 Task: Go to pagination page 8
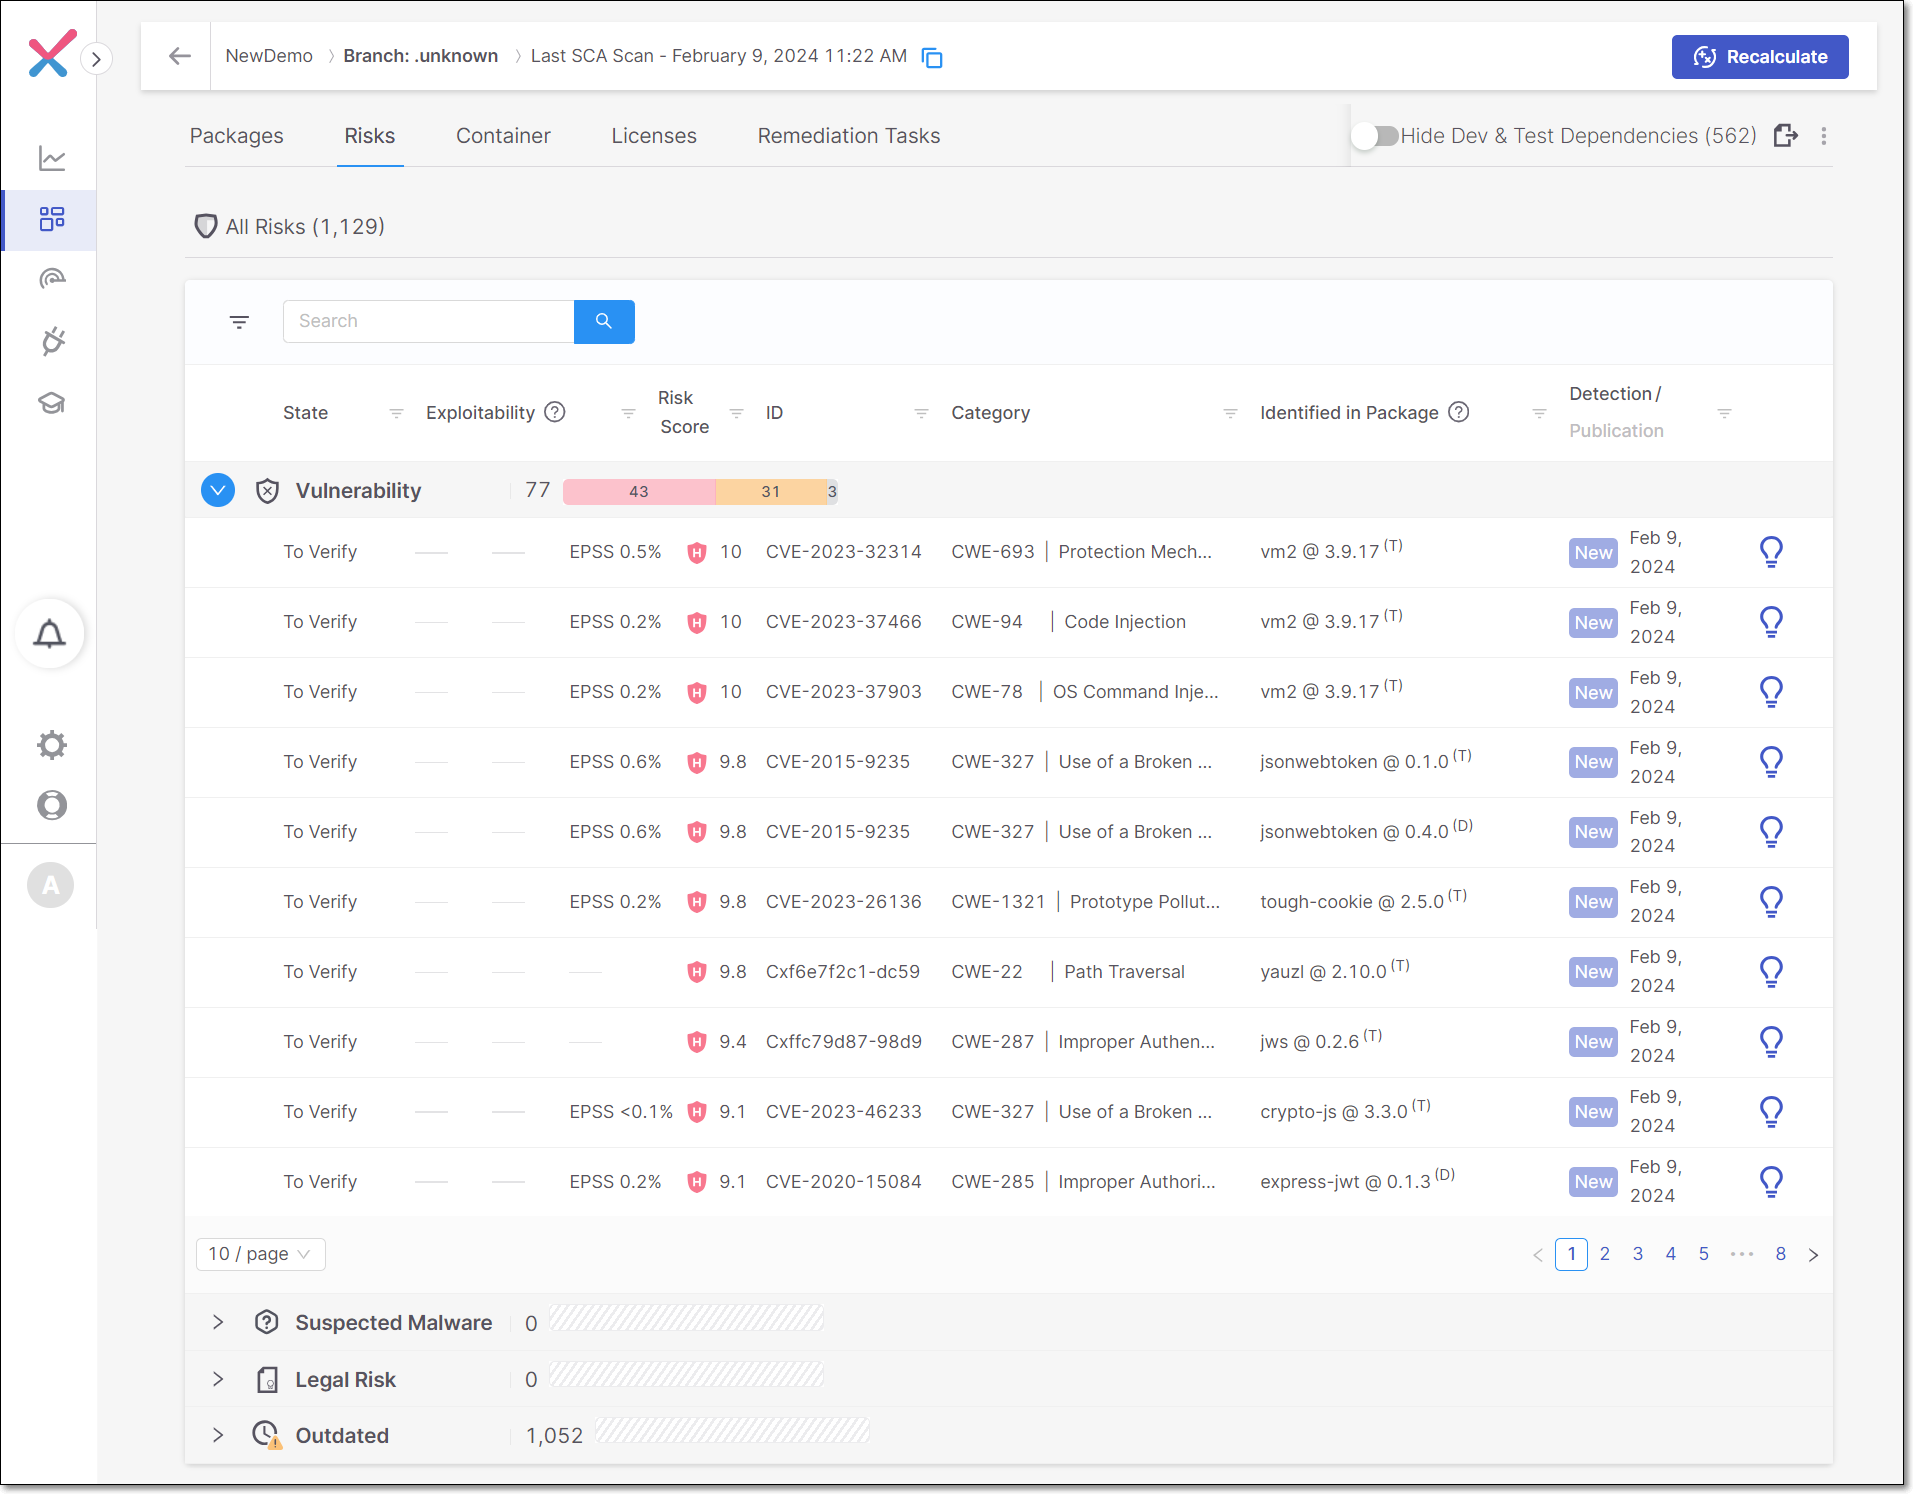(x=1781, y=1254)
